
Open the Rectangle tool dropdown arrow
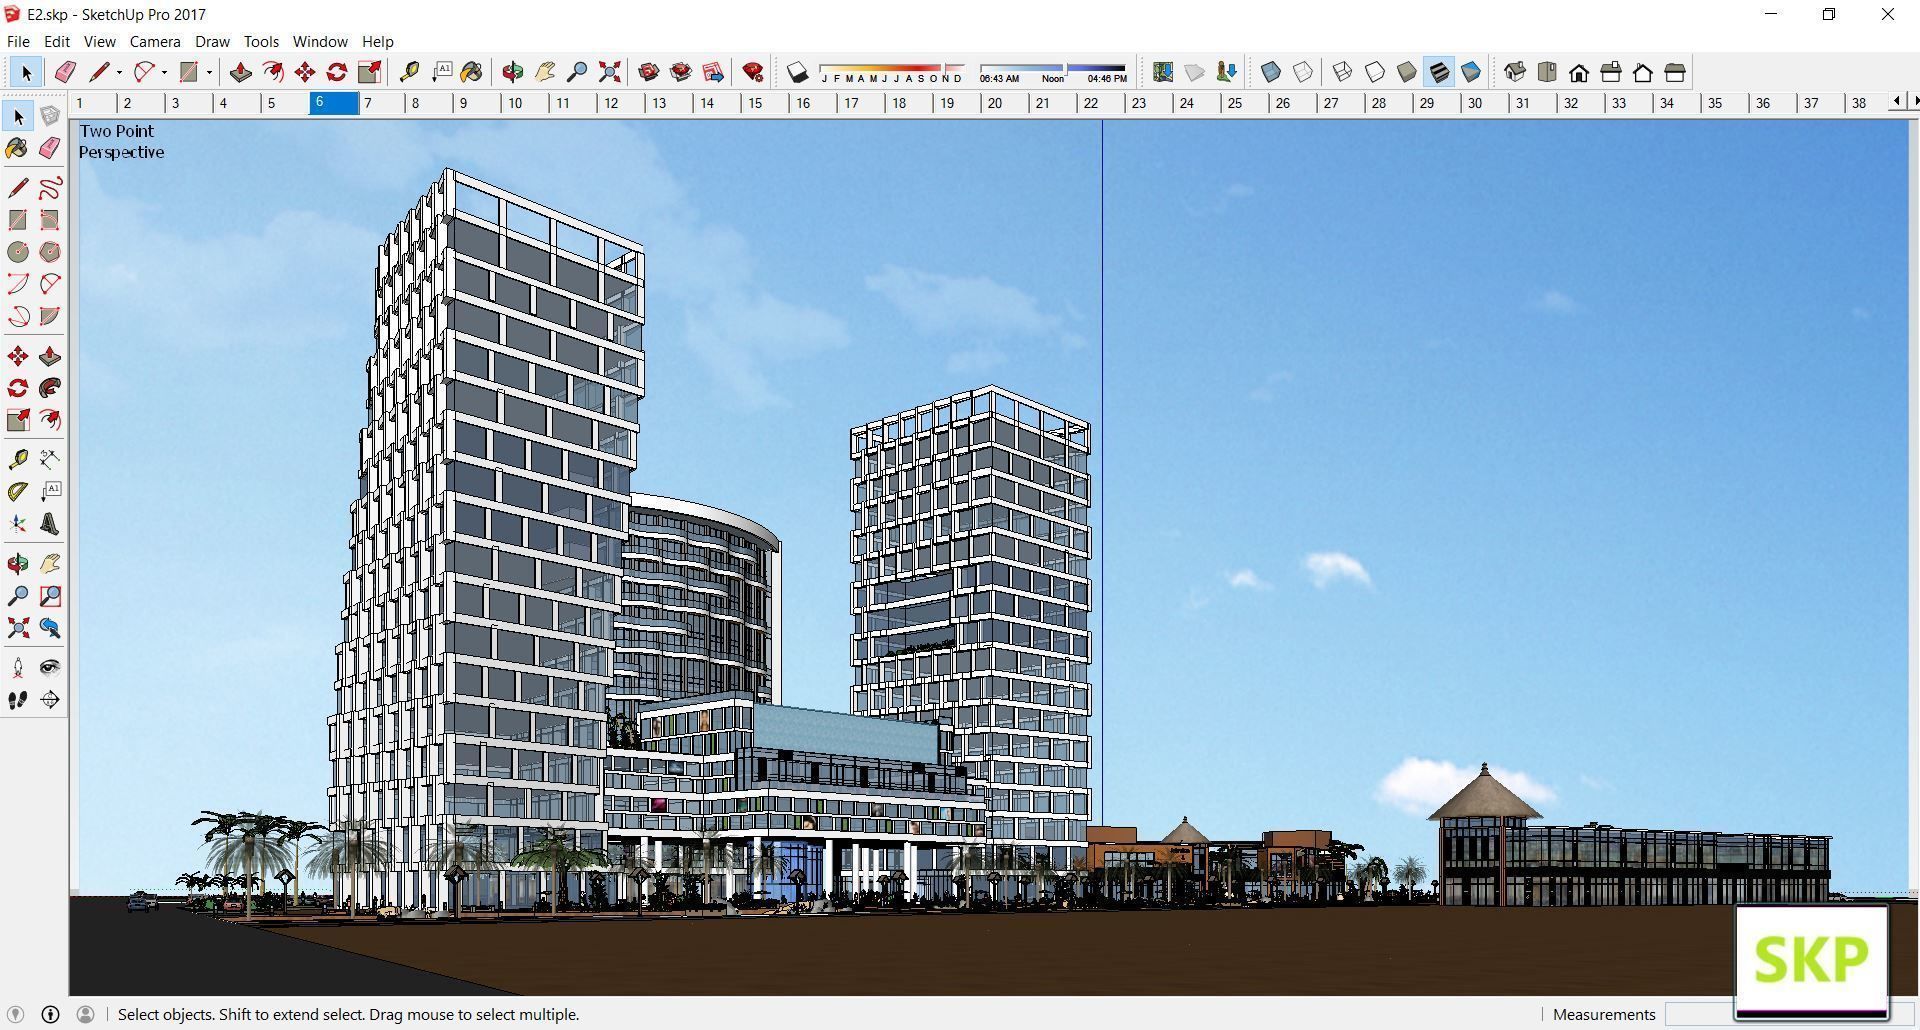pyautogui.click(x=208, y=72)
